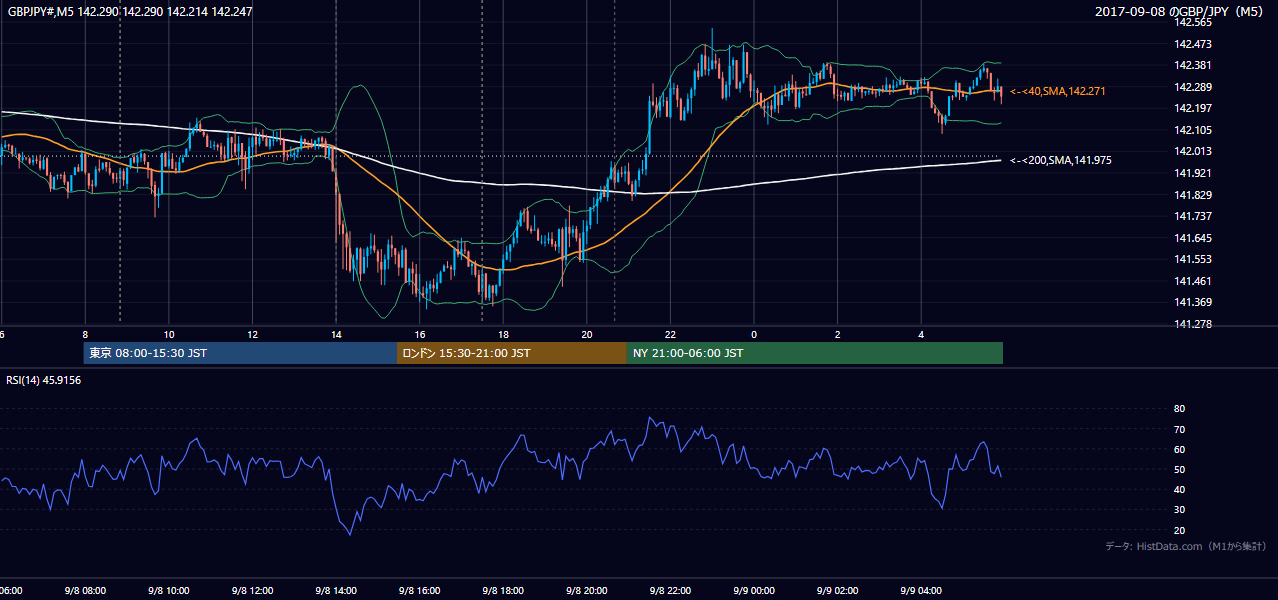Click the bottom time label 9/8 10:00
This screenshot has width=1278, height=600.
tap(169, 591)
